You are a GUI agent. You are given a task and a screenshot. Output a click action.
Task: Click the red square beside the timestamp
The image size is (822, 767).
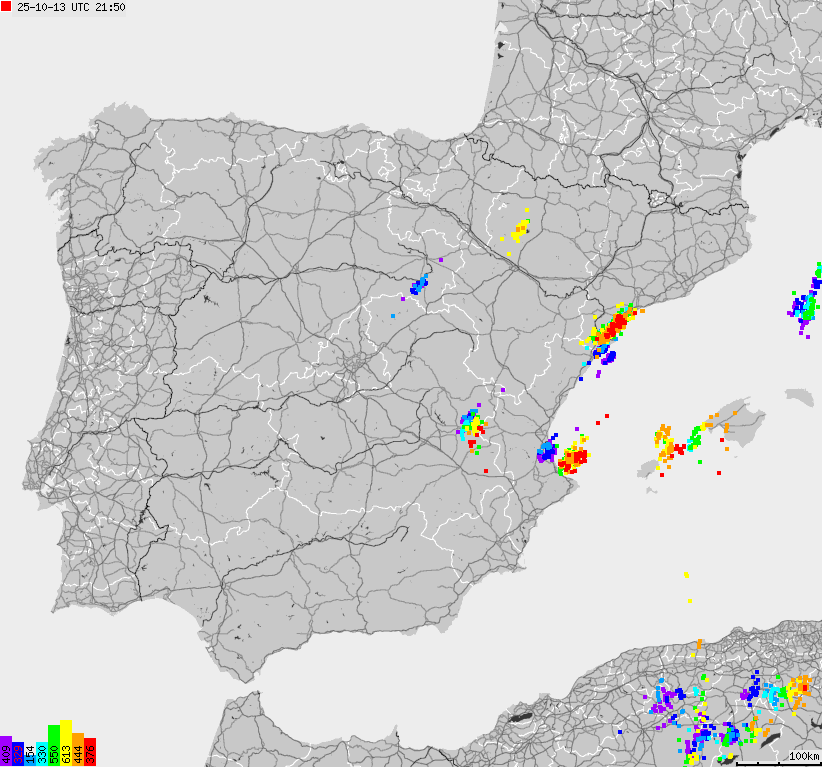pos(6,7)
